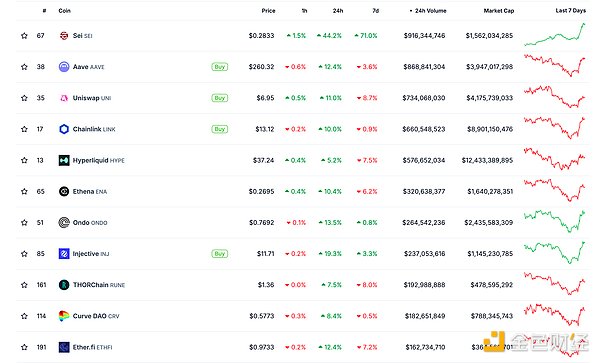Click the Buy button for Aave
Screen dimensions: 600x363
220,67
